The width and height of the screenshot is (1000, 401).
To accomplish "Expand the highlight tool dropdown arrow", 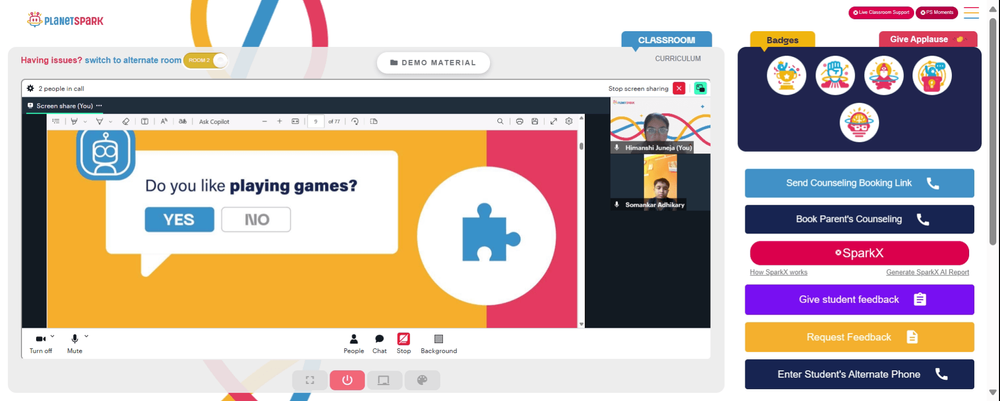I will [85, 122].
